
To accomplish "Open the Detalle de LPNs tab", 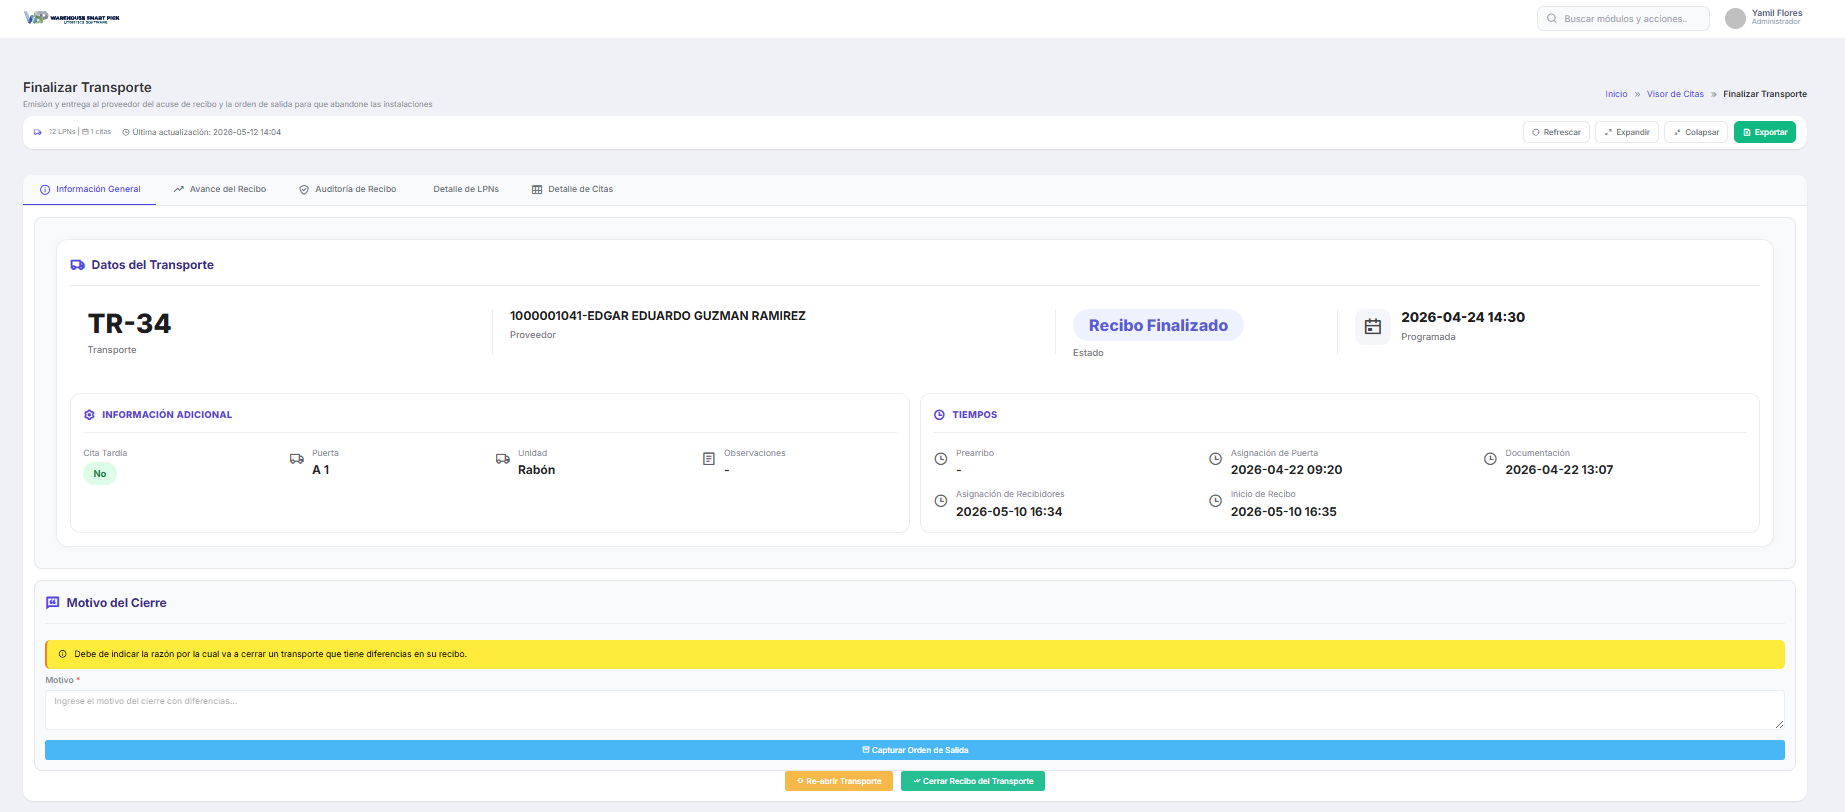I will pyautogui.click(x=466, y=189).
